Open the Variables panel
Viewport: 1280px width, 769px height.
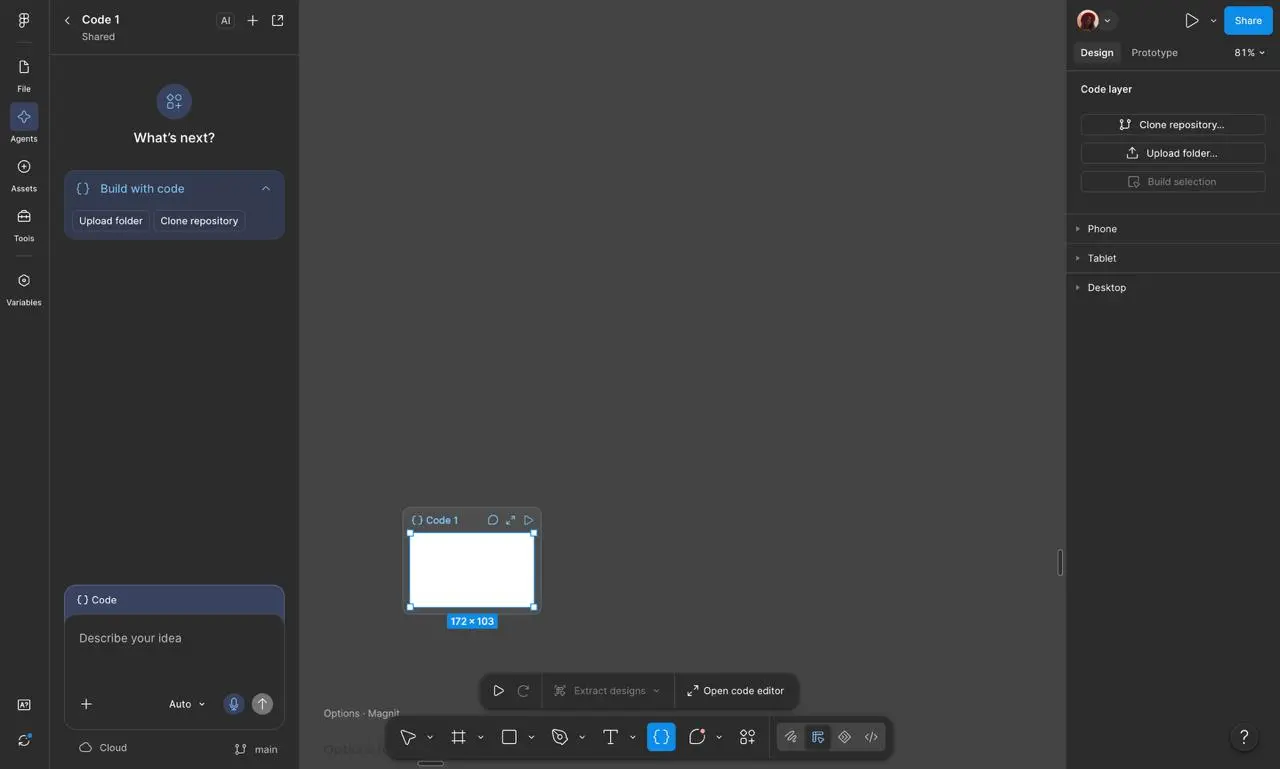pyautogui.click(x=24, y=288)
